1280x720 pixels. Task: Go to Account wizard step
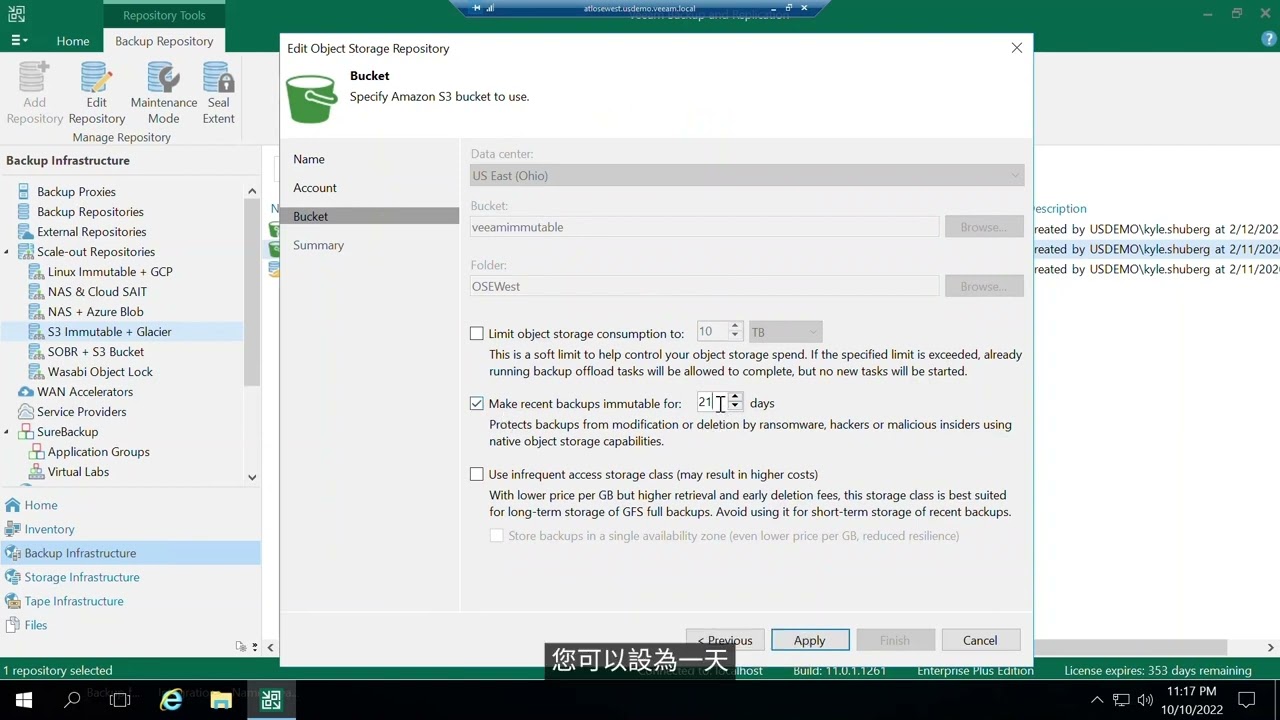[x=315, y=188]
